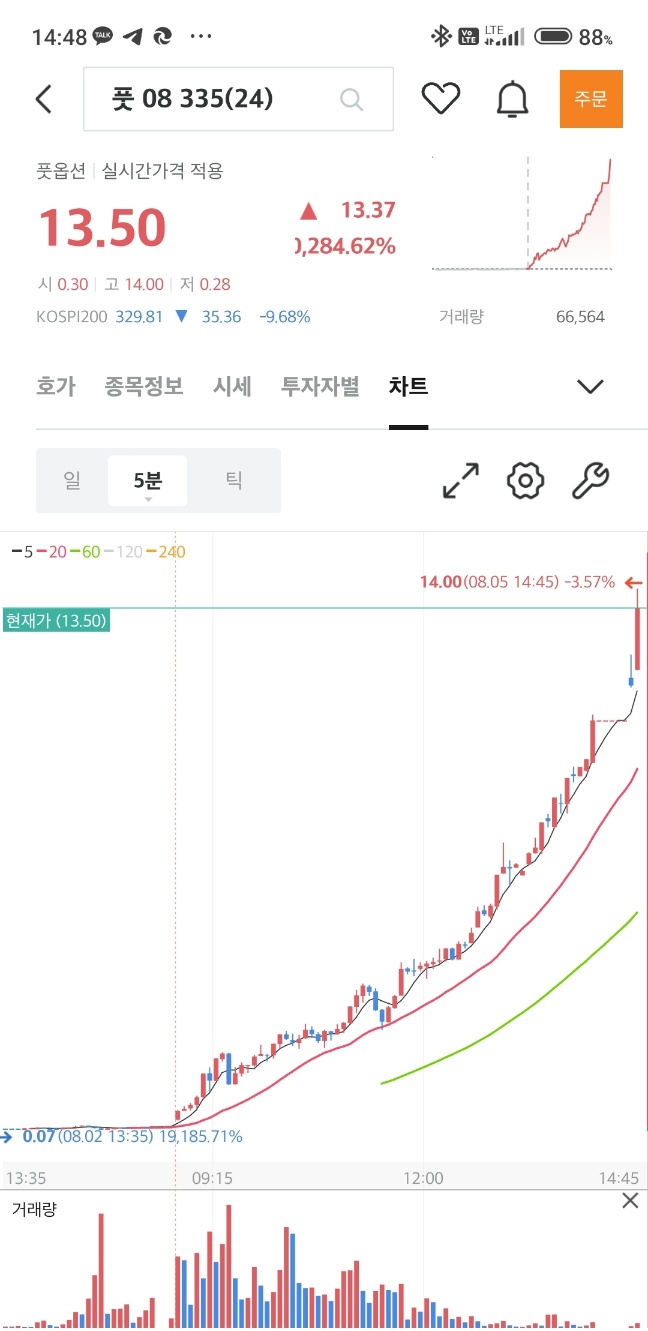This screenshot has height=1331, width=648.
Task: Switch to the 호가 tab
Action: (56, 387)
